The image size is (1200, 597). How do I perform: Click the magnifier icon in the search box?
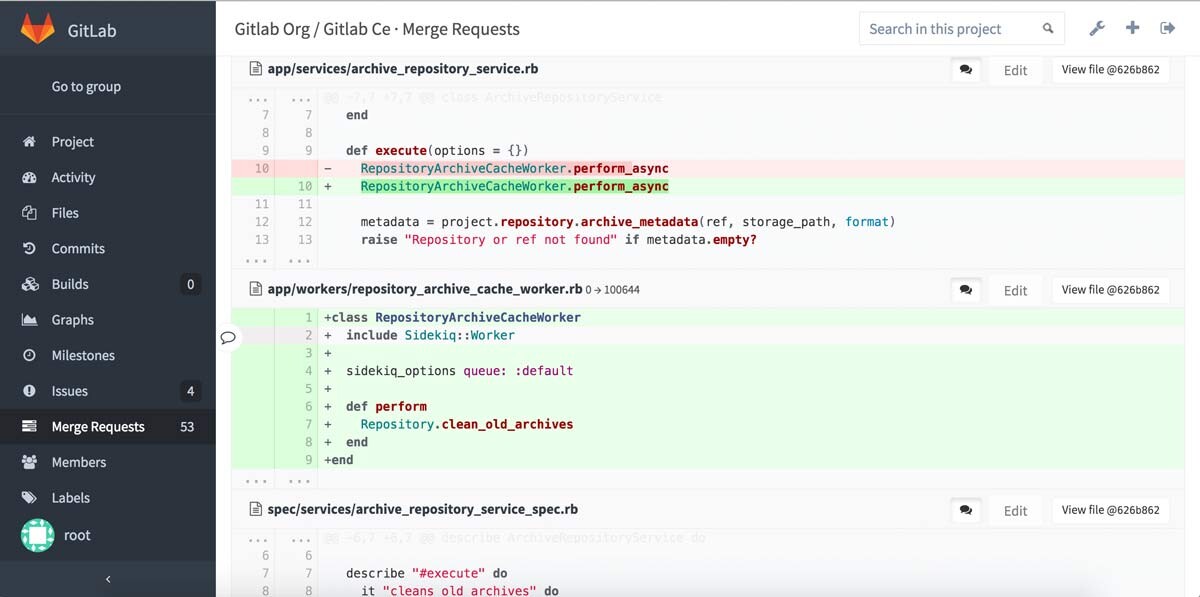[1047, 29]
